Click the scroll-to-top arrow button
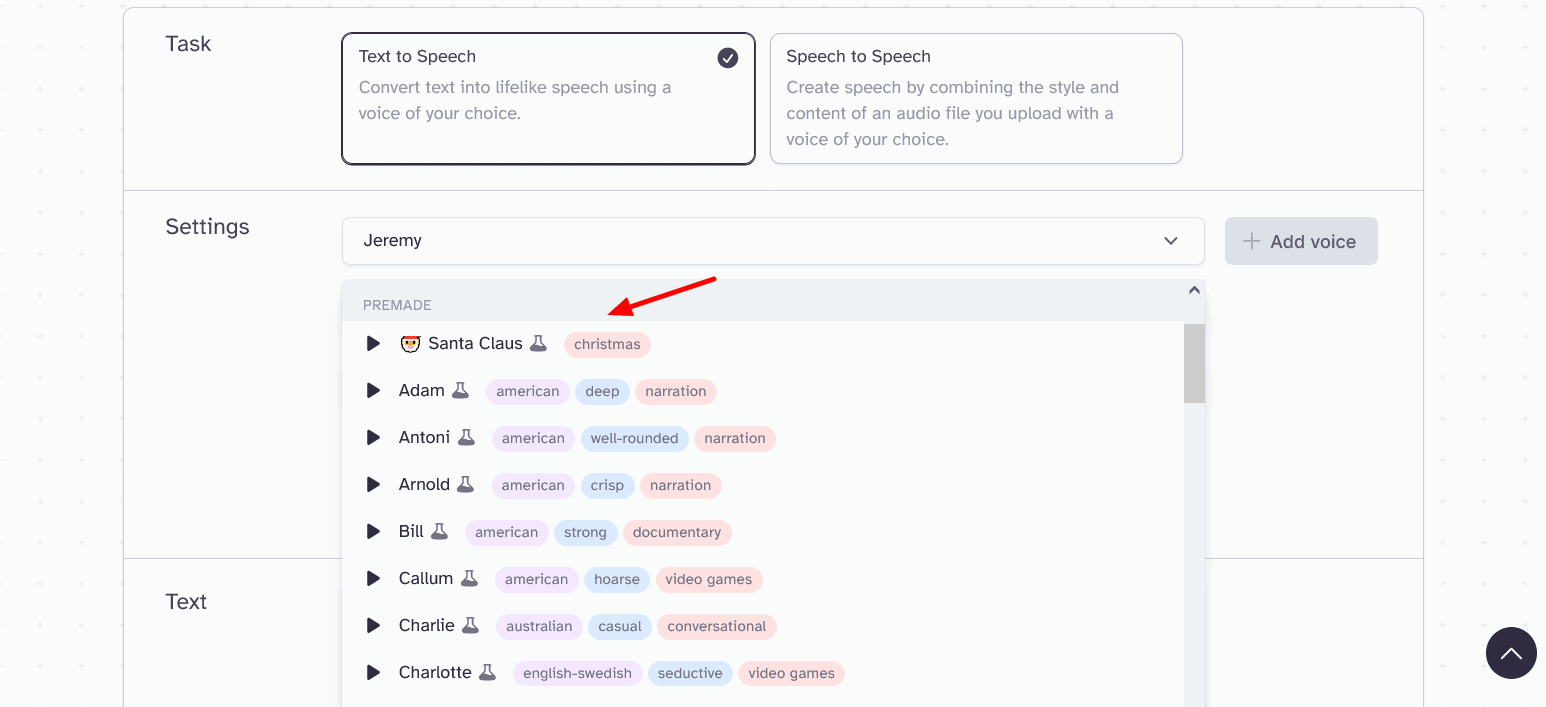The height and width of the screenshot is (707, 1546). 1510,653
